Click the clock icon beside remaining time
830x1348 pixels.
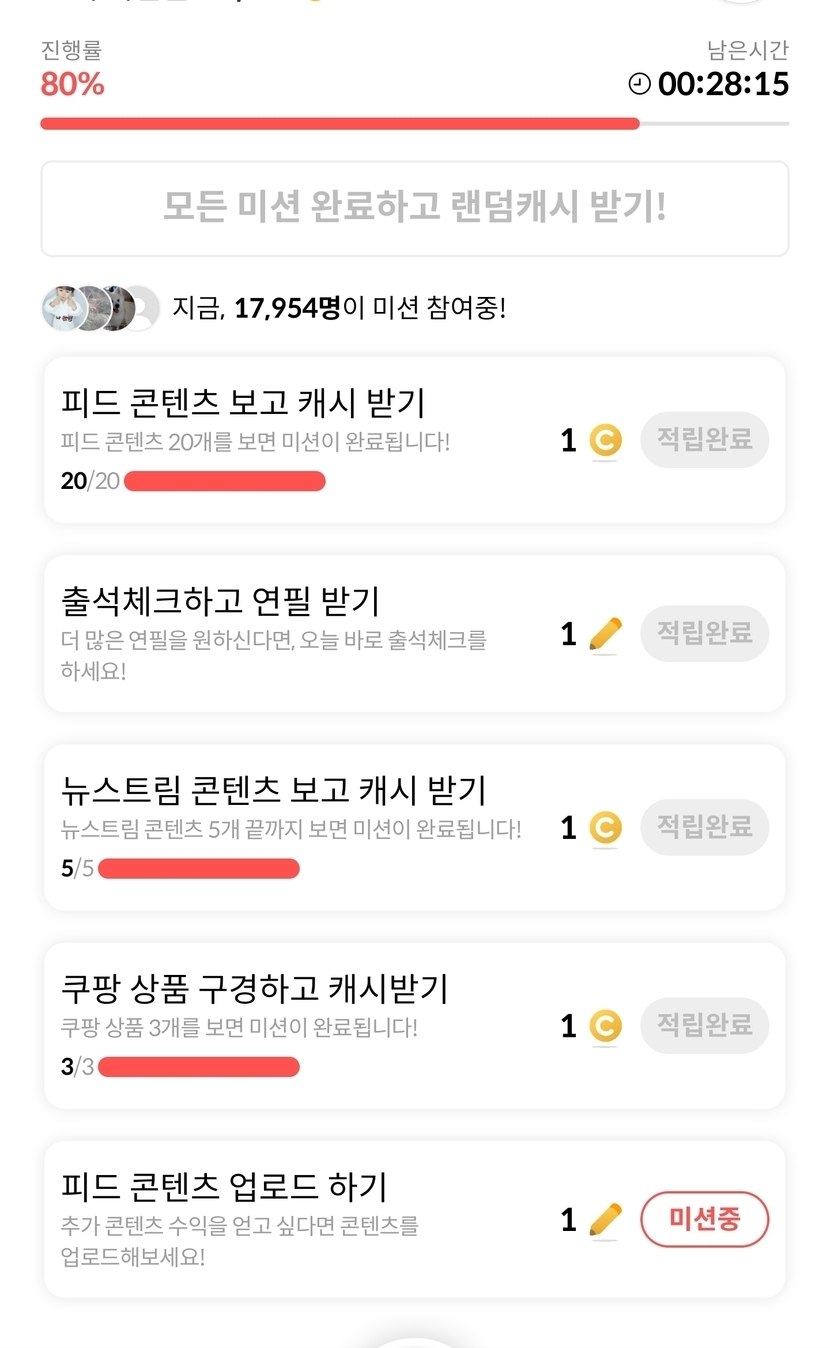tap(639, 84)
